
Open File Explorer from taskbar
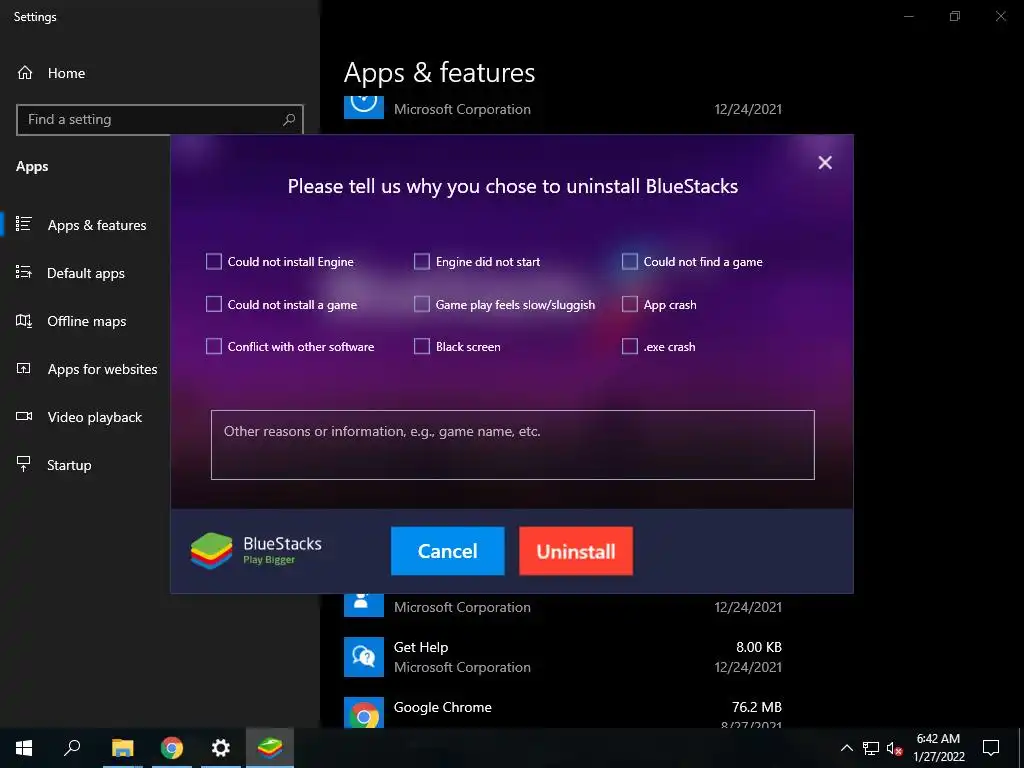tap(122, 748)
